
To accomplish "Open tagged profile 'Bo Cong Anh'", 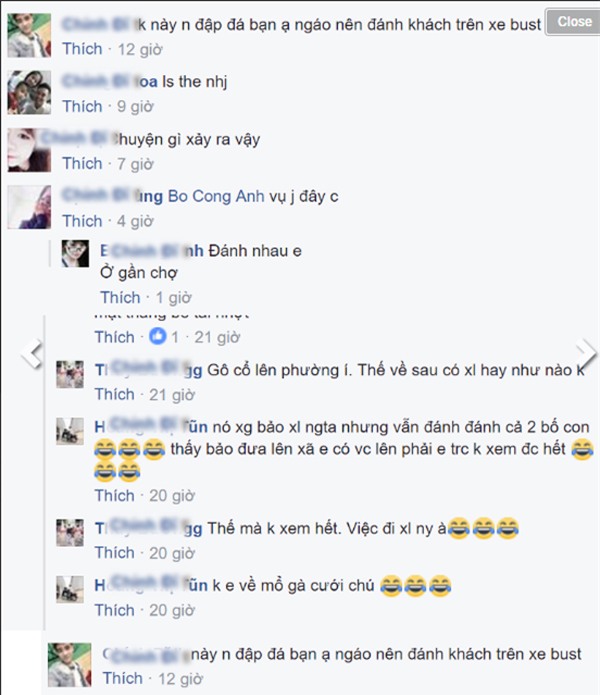I will [x=216, y=196].
